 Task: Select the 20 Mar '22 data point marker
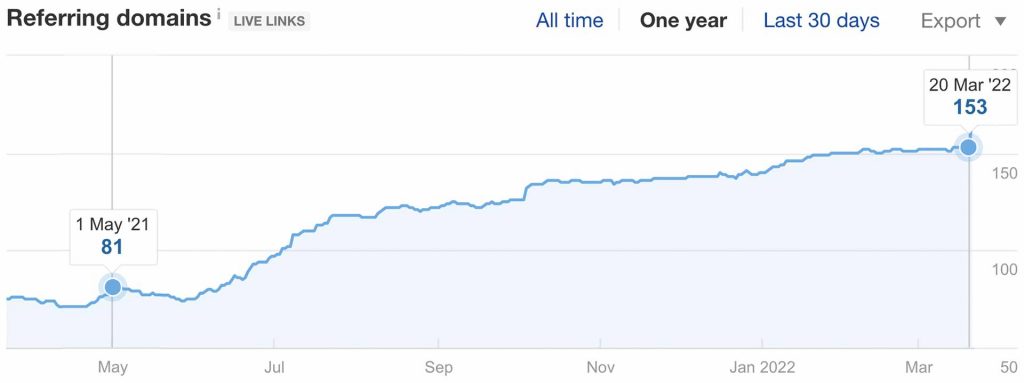coord(968,147)
